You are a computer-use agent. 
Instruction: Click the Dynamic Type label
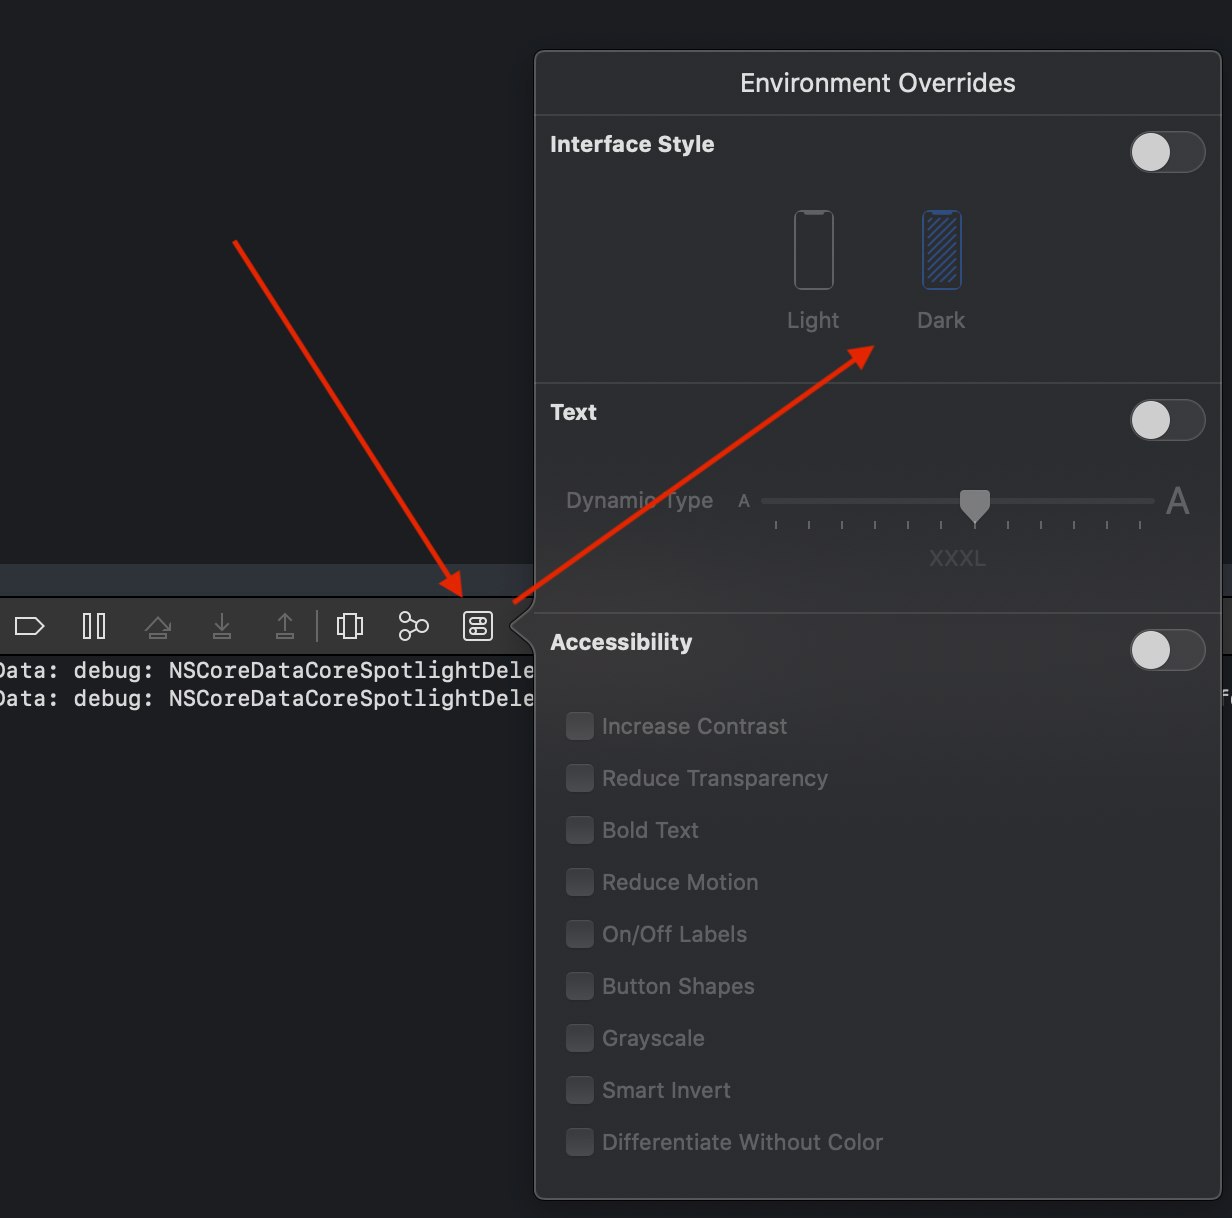click(x=640, y=500)
